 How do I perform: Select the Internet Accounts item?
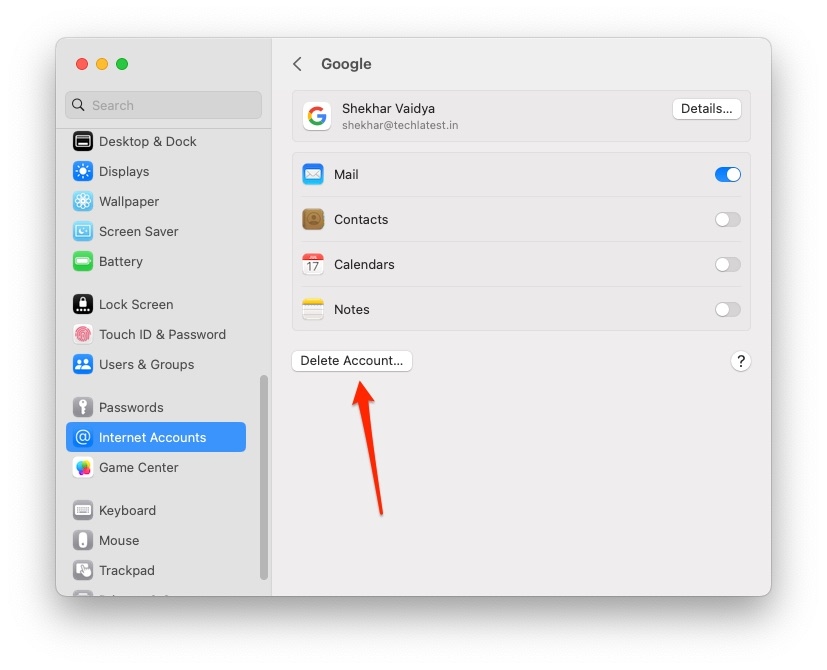pyautogui.click(x=156, y=437)
